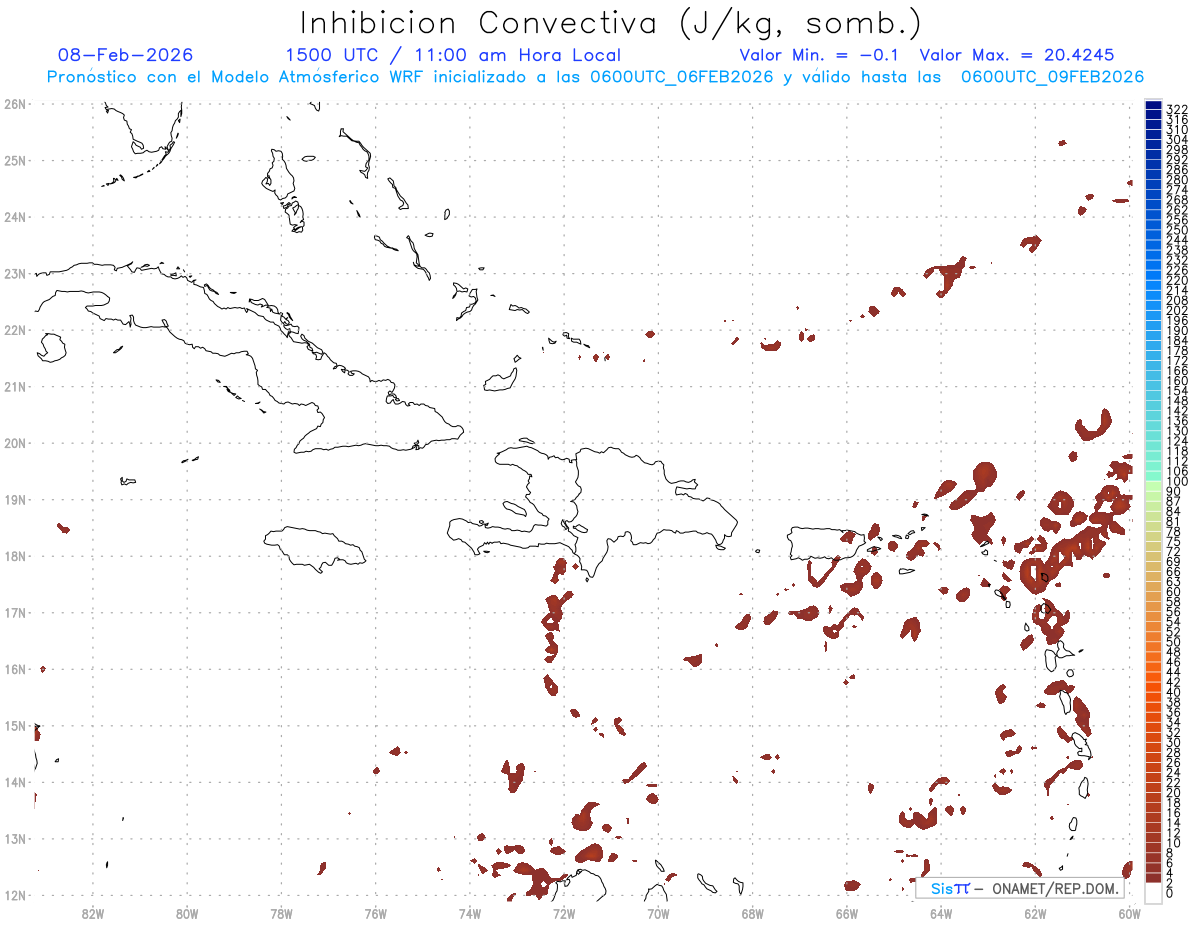Click the "12N" latitude label
This screenshot has width=1200, height=927.
(x=14, y=895)
